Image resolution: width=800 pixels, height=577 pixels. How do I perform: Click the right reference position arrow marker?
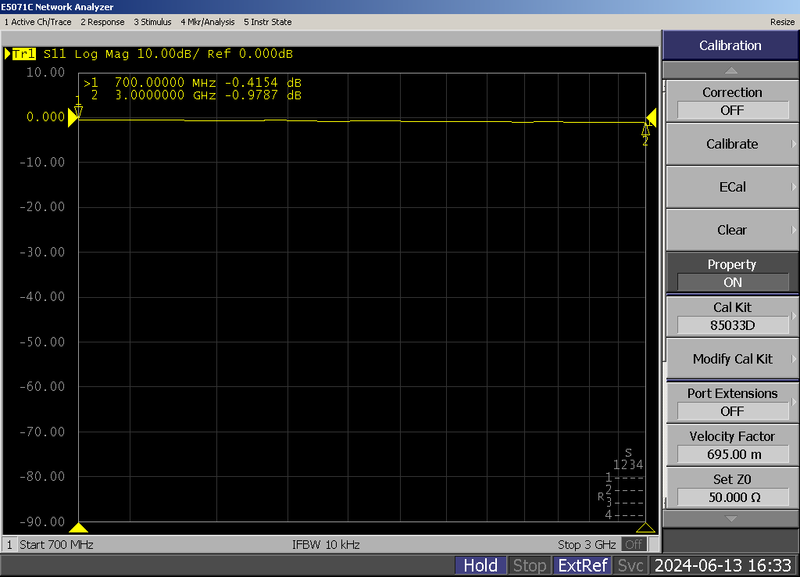click(652, 118)
